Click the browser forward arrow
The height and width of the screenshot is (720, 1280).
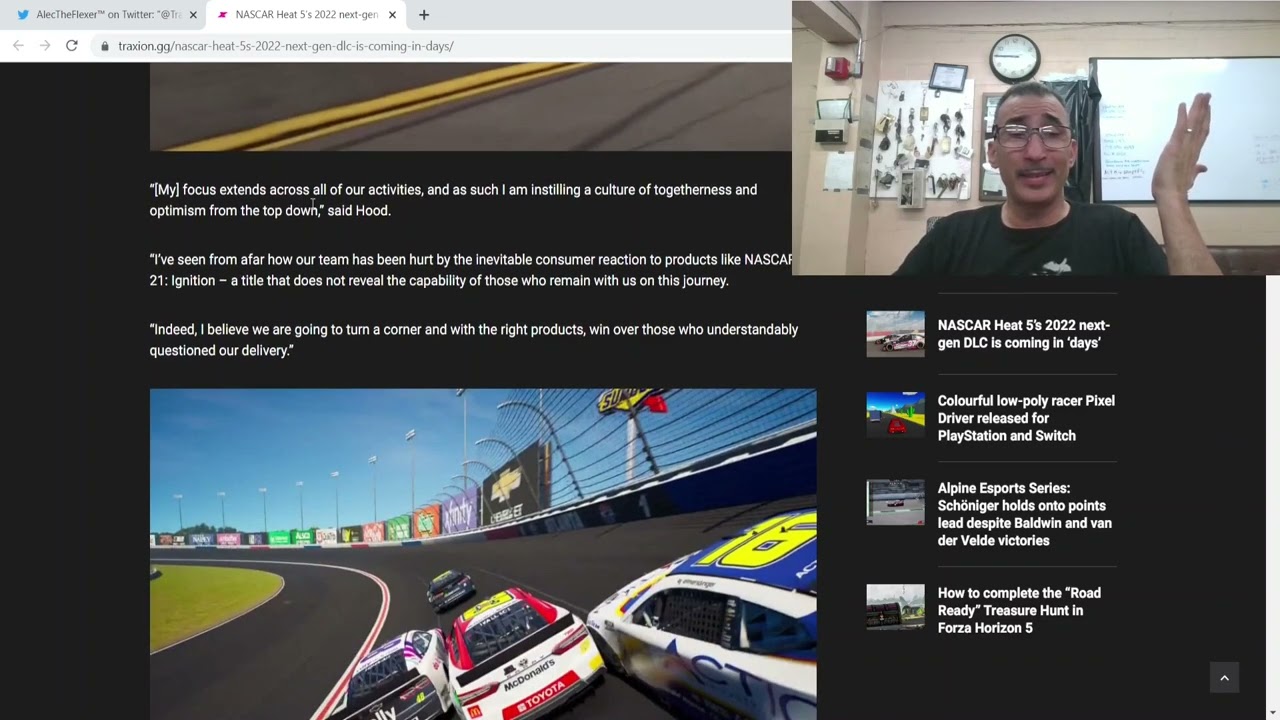tap(45, 46)
